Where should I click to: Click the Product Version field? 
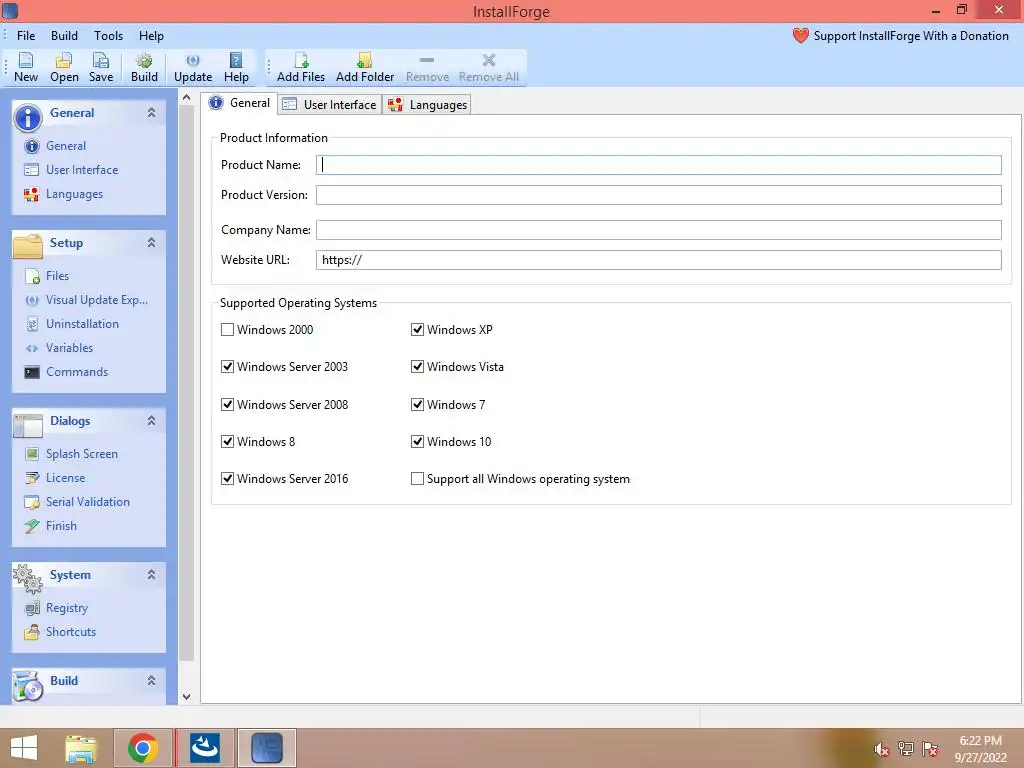pyautogui.click(x=658, y=195)
